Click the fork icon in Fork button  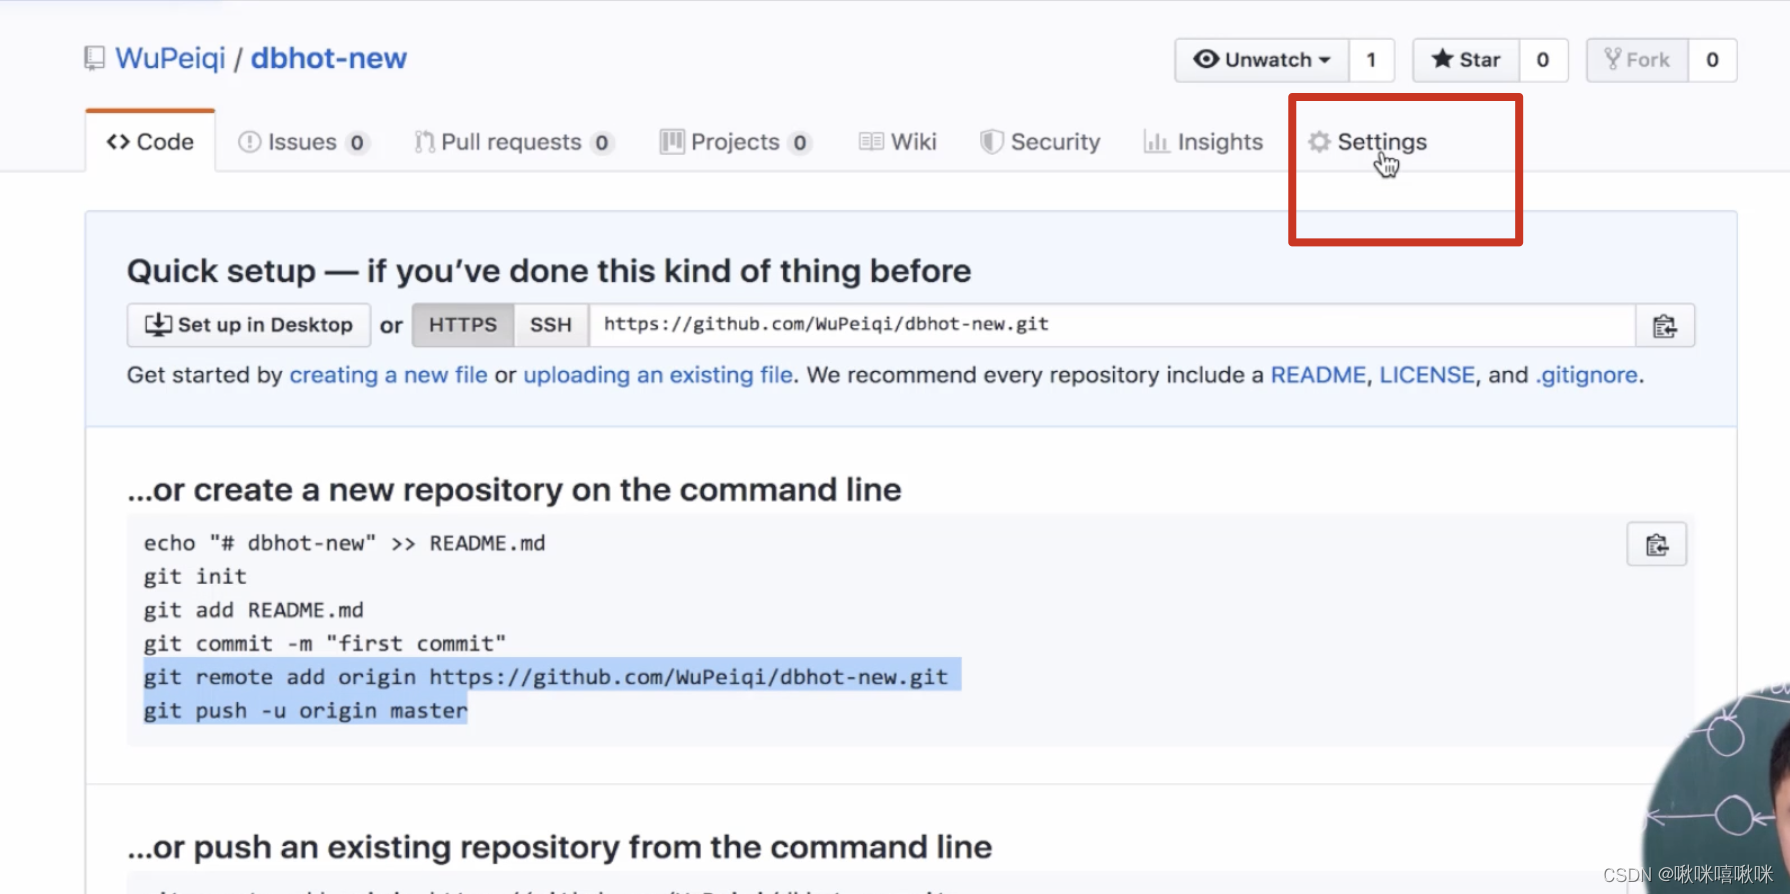tap(1613, 59)
